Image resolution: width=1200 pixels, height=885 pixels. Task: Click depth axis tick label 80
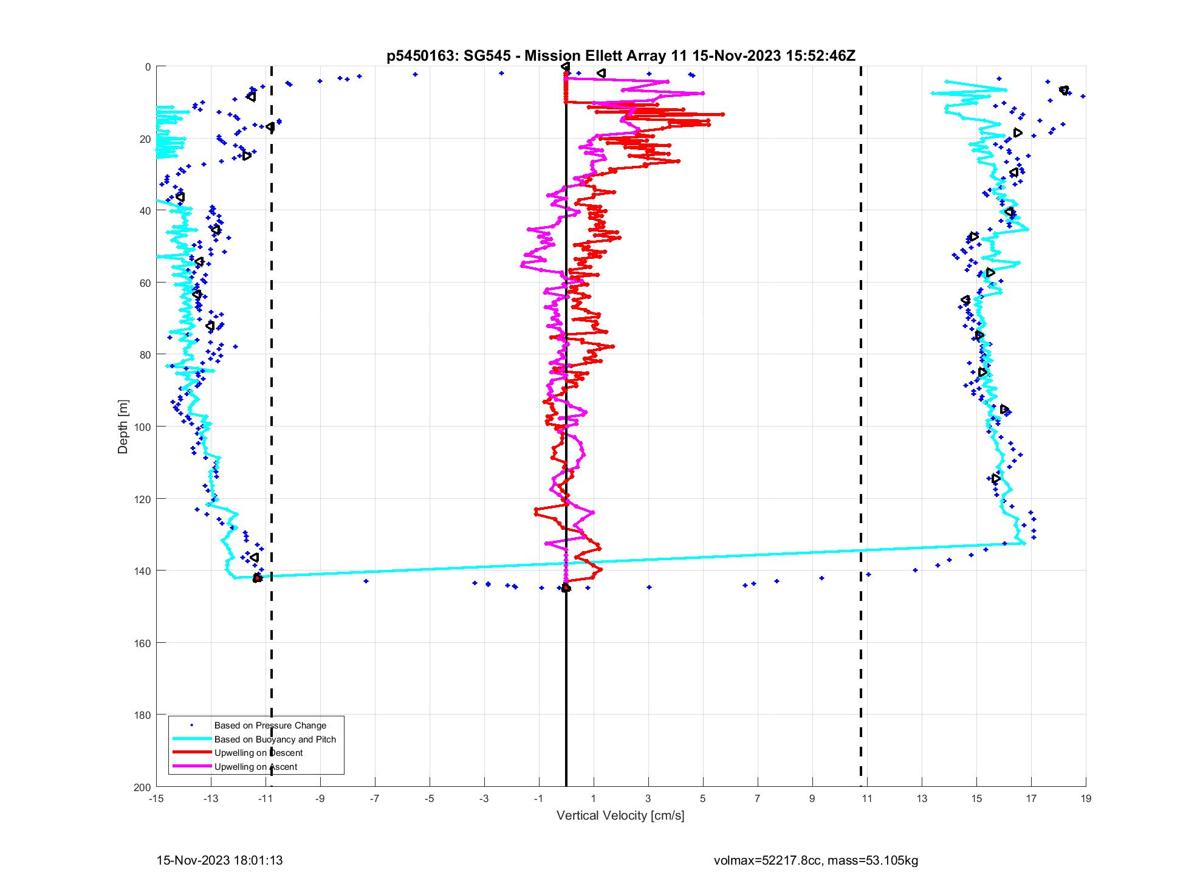tap(144, 355)
